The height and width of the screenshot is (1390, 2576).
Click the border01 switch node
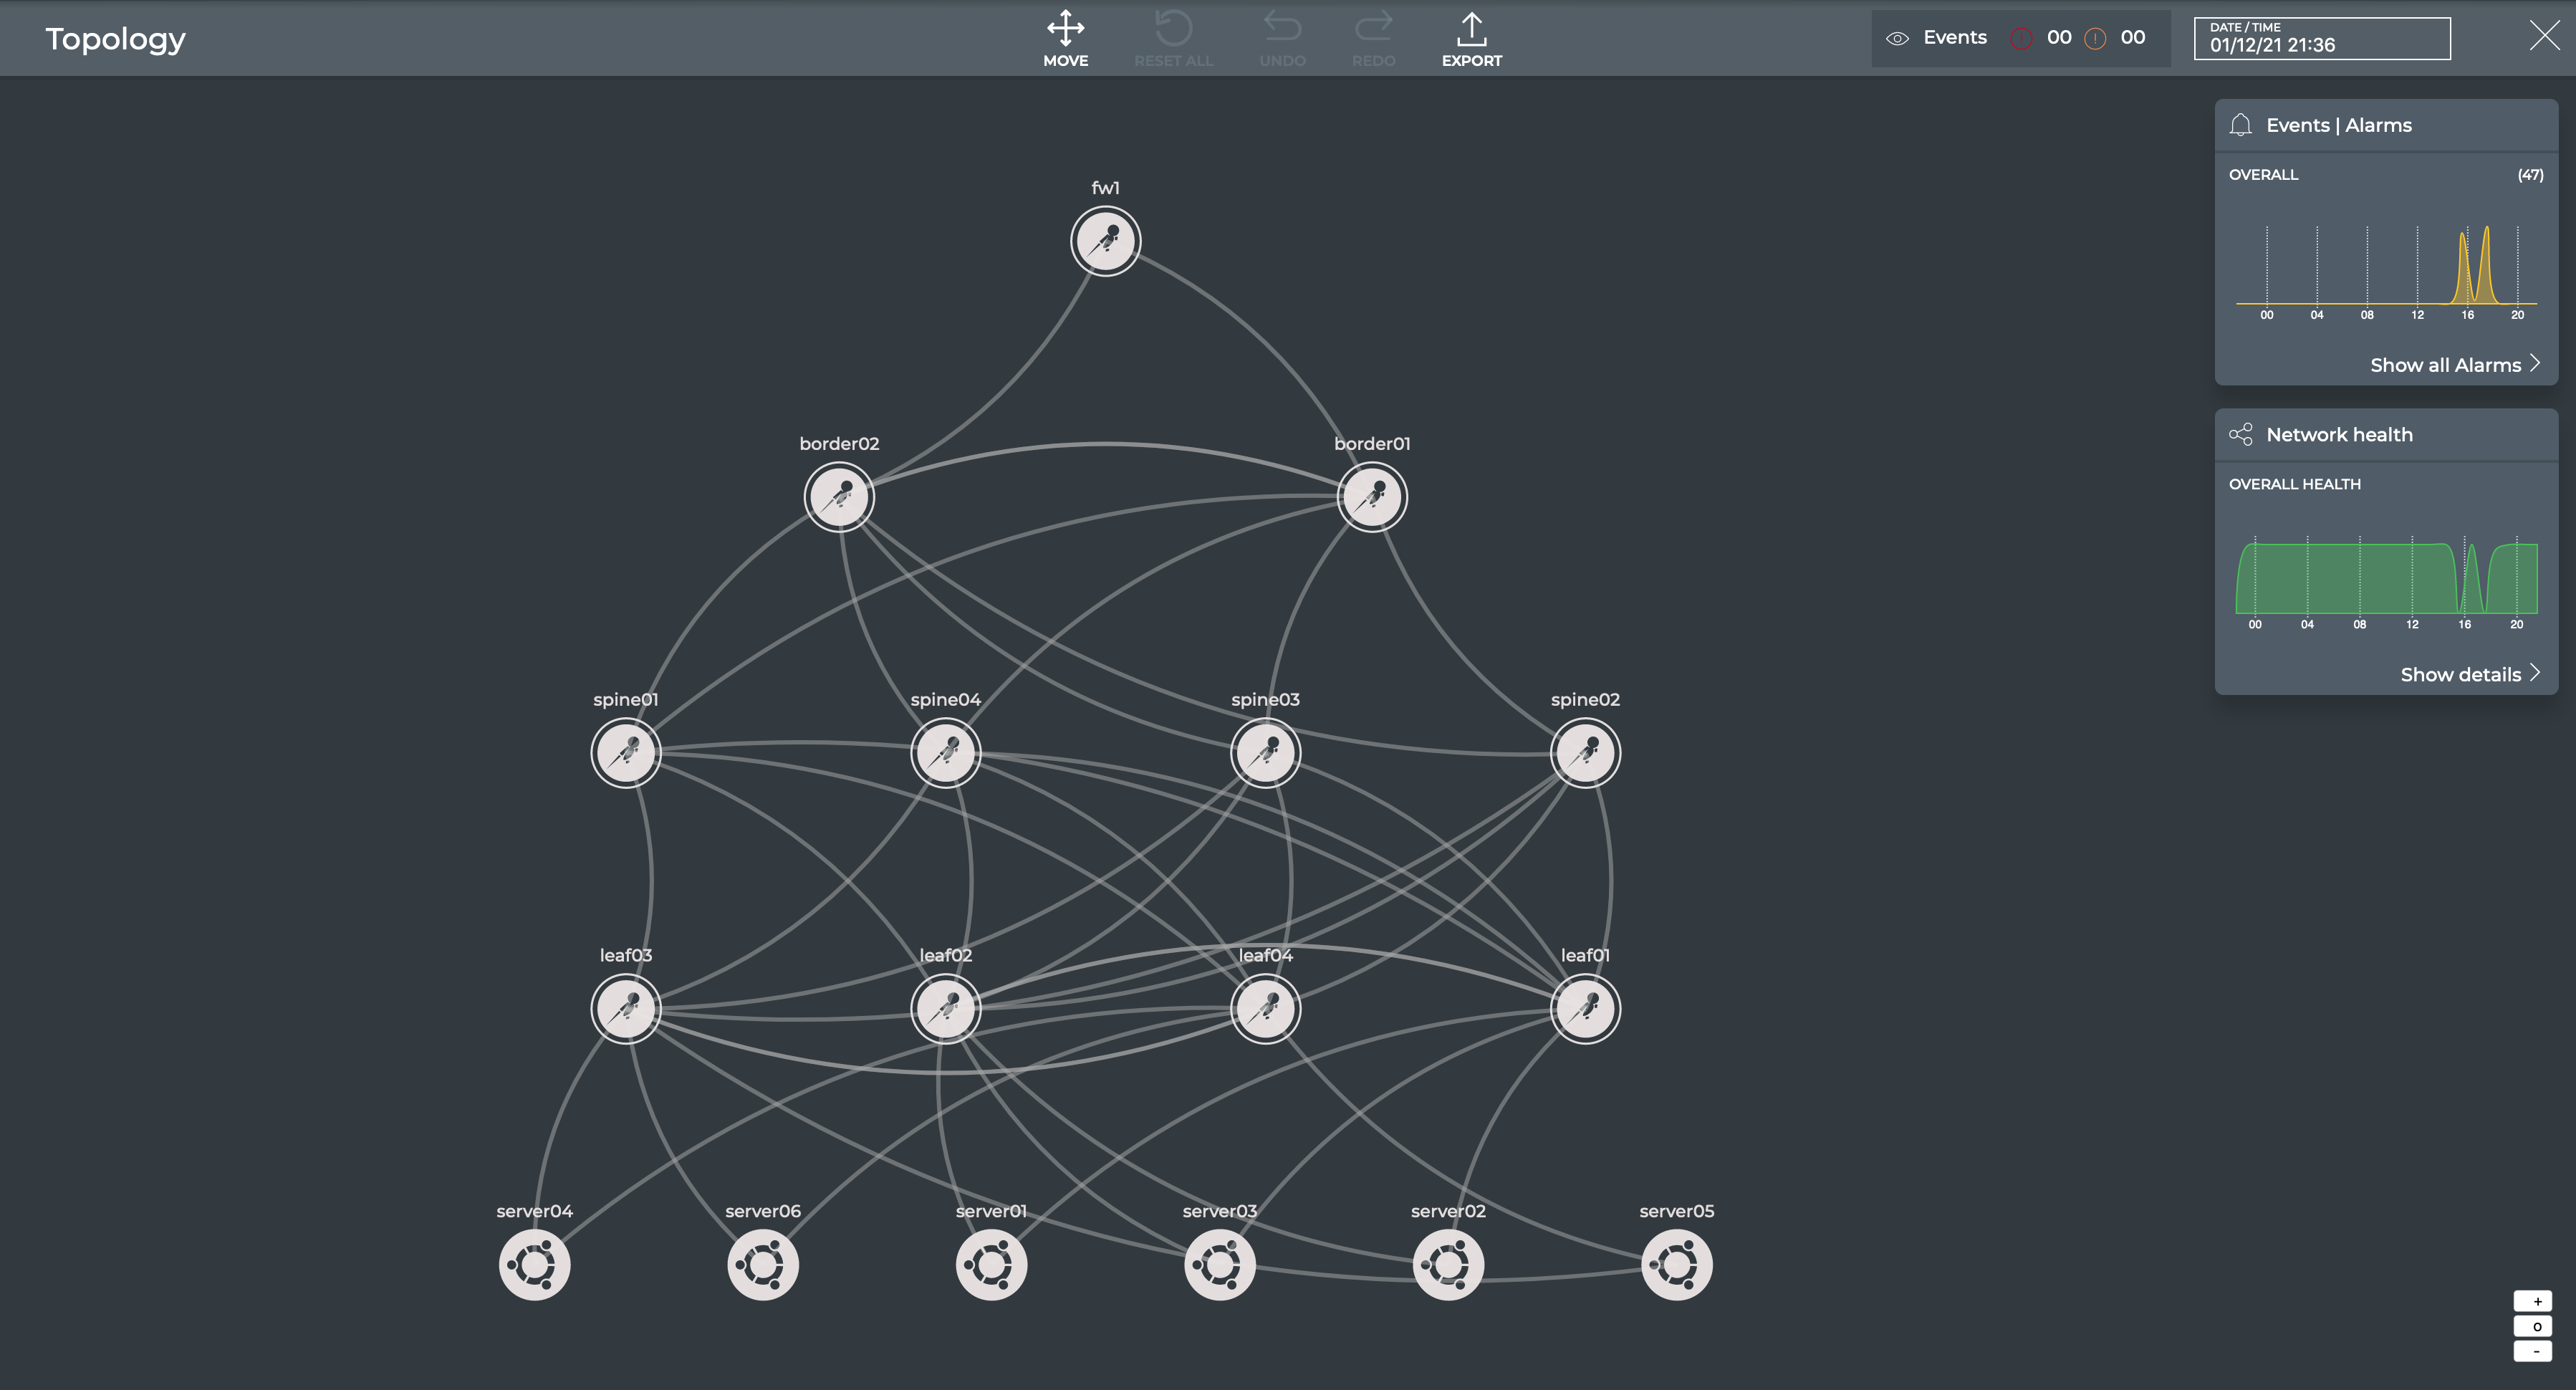1372,497
